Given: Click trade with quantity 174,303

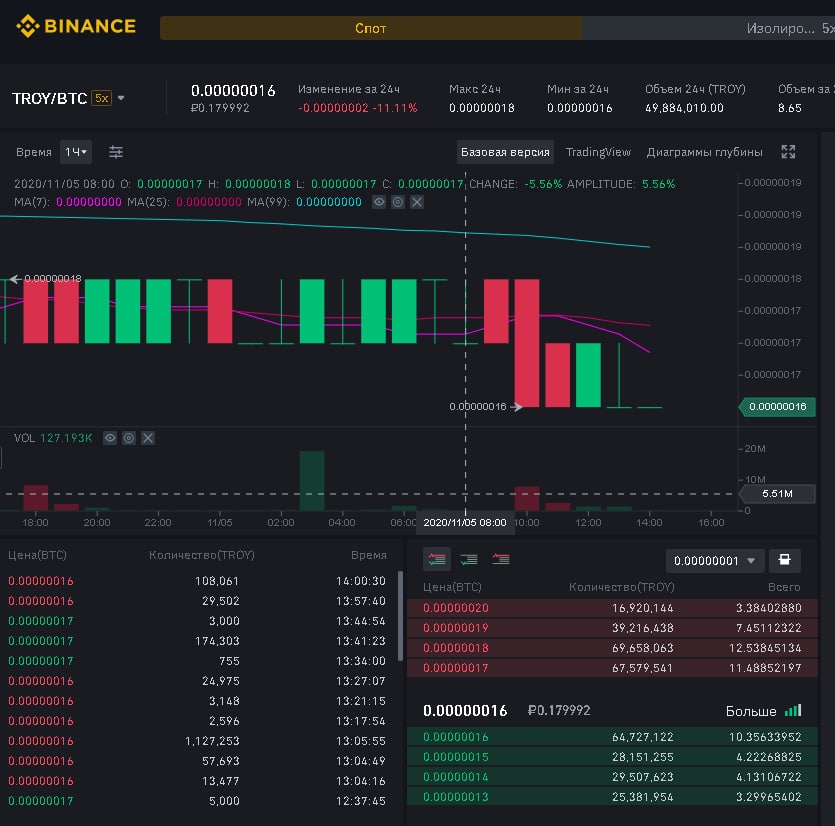Looking at the screenshot, I should tap(197, 641).
